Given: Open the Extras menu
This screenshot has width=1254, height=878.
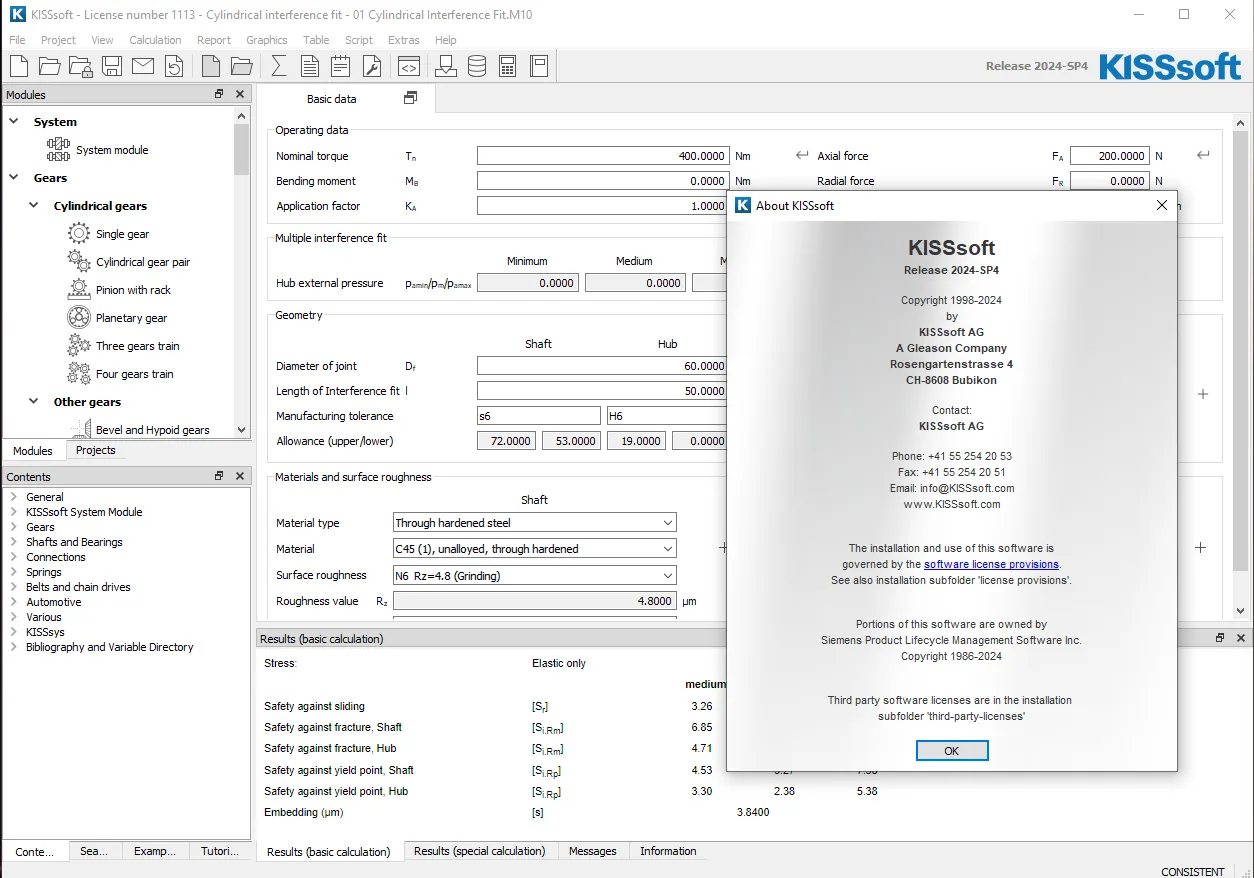Looking at the screenshot, I should click(x=404, y=40).
